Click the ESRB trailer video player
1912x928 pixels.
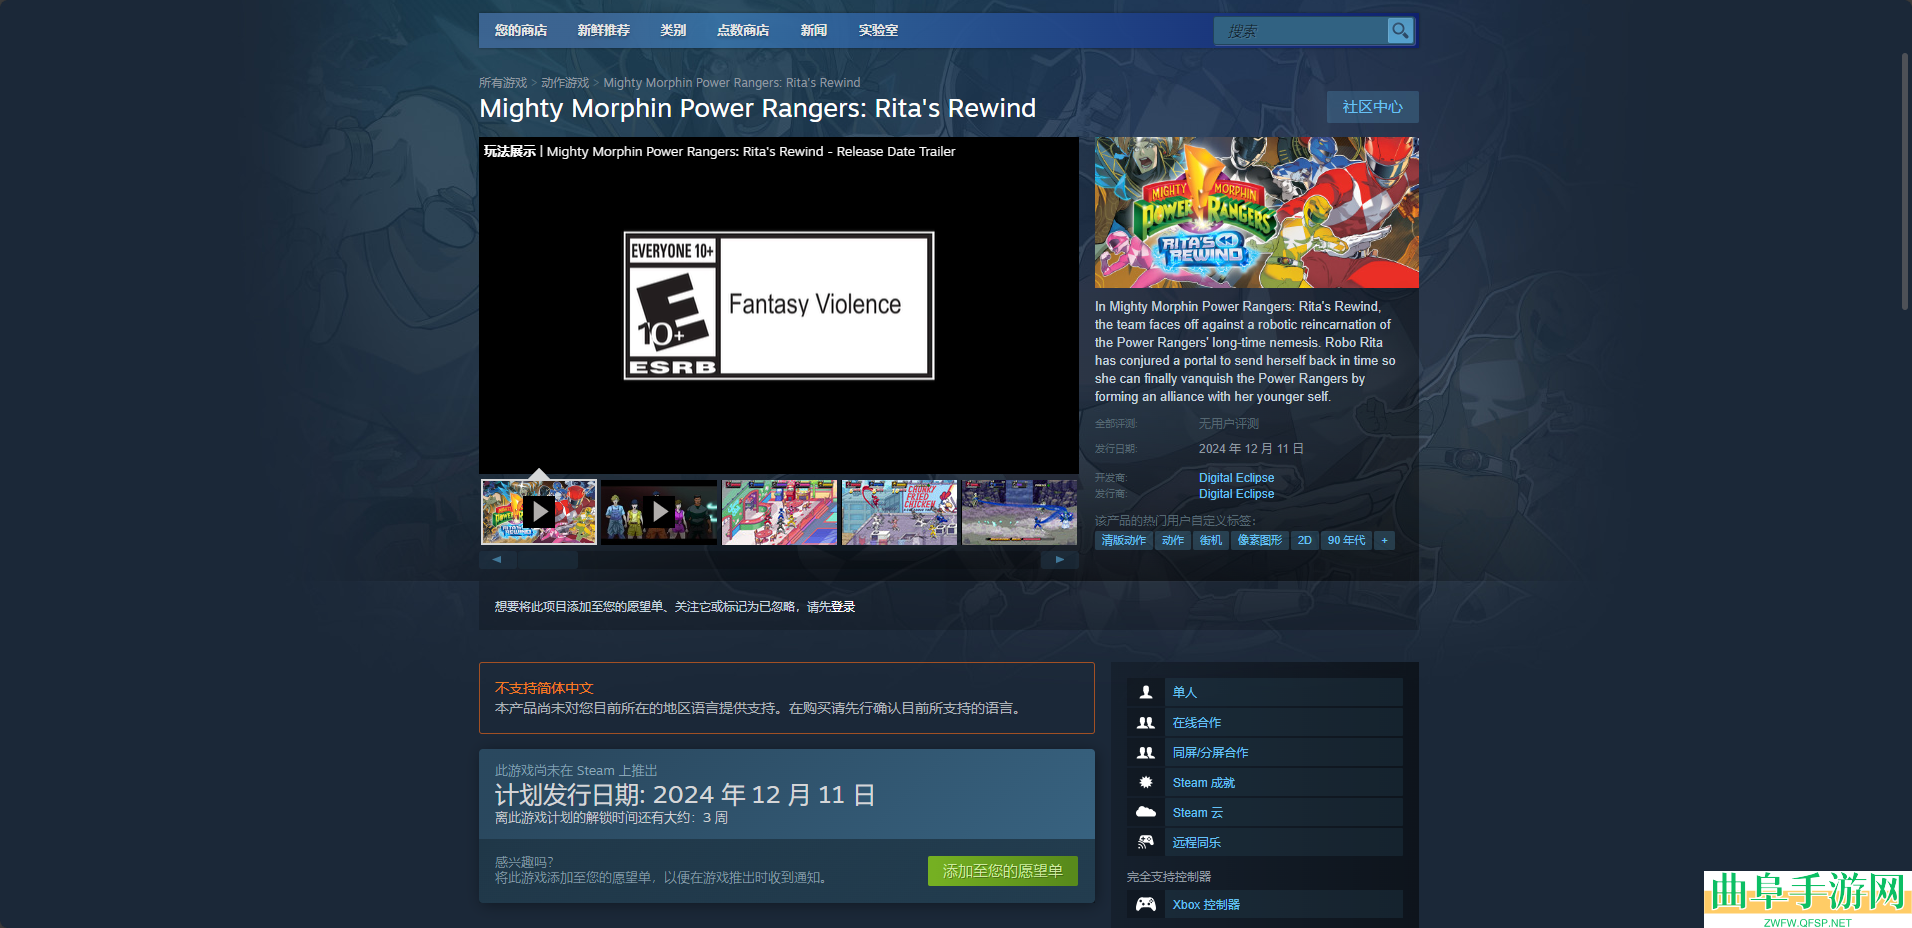tap(779, 305)
